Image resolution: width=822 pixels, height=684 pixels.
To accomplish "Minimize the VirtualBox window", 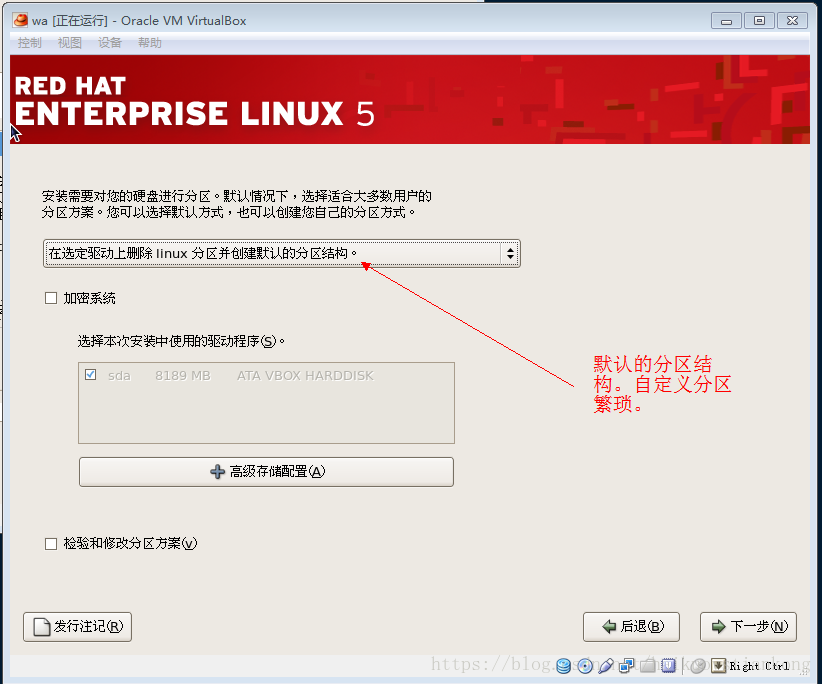I will [x=726, y=21].
